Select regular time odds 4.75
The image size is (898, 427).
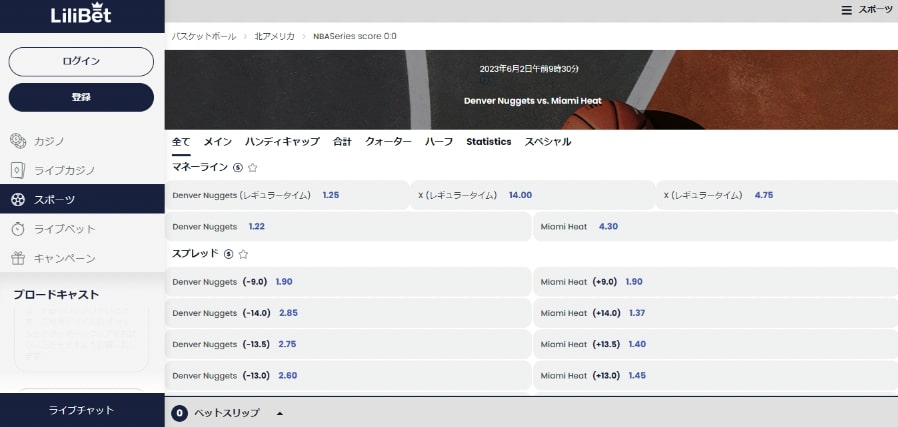777,195
